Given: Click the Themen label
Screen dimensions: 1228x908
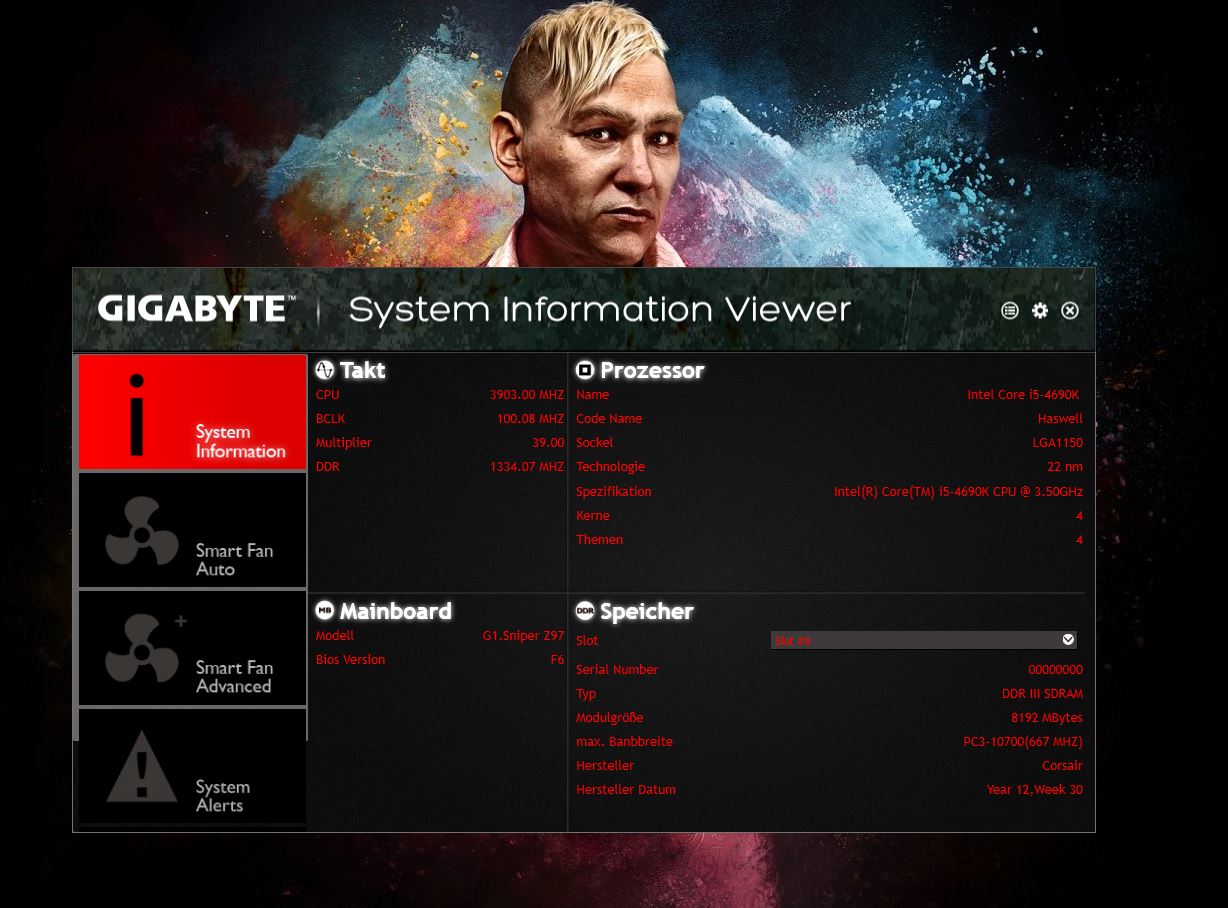Looking at the screenshot, I should [599, 540].
